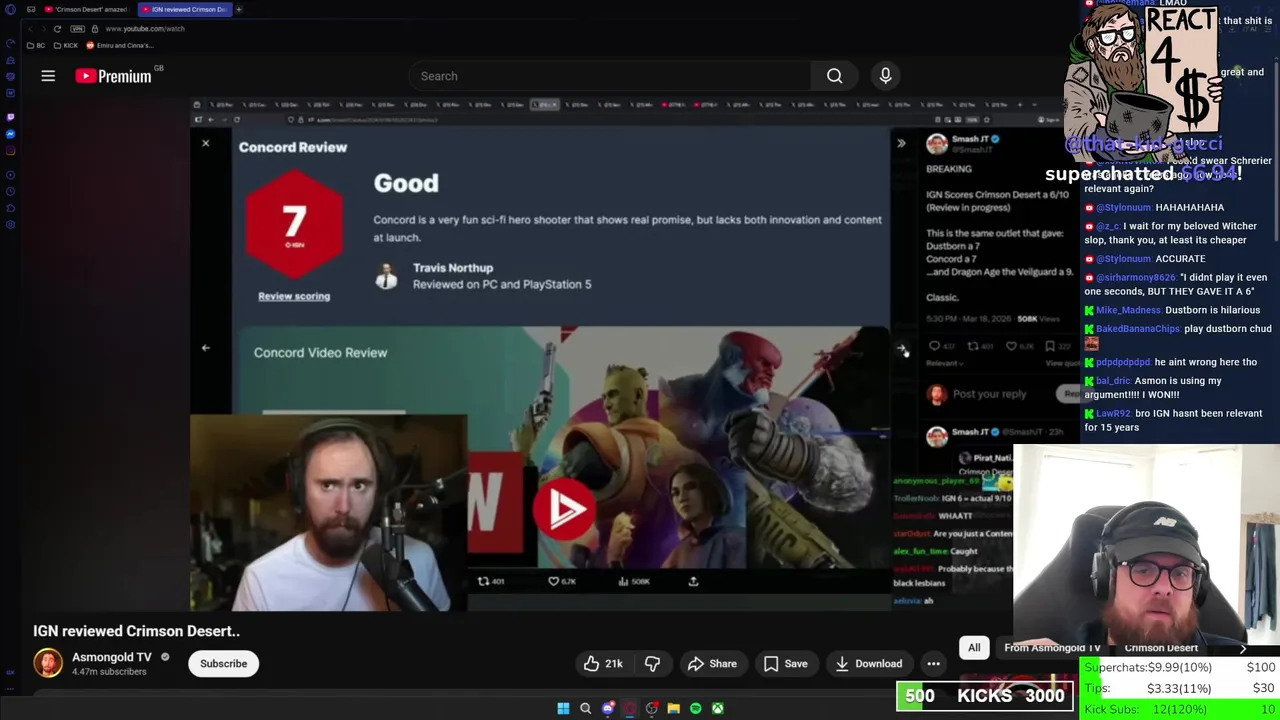Open browser sidebar settings gear

10,225
